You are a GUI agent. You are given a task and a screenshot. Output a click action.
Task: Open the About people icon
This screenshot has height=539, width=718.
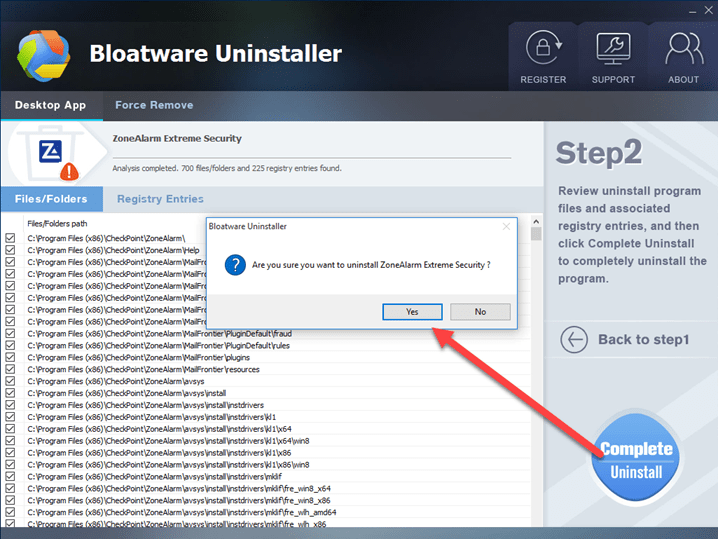(x=684, y=49)
